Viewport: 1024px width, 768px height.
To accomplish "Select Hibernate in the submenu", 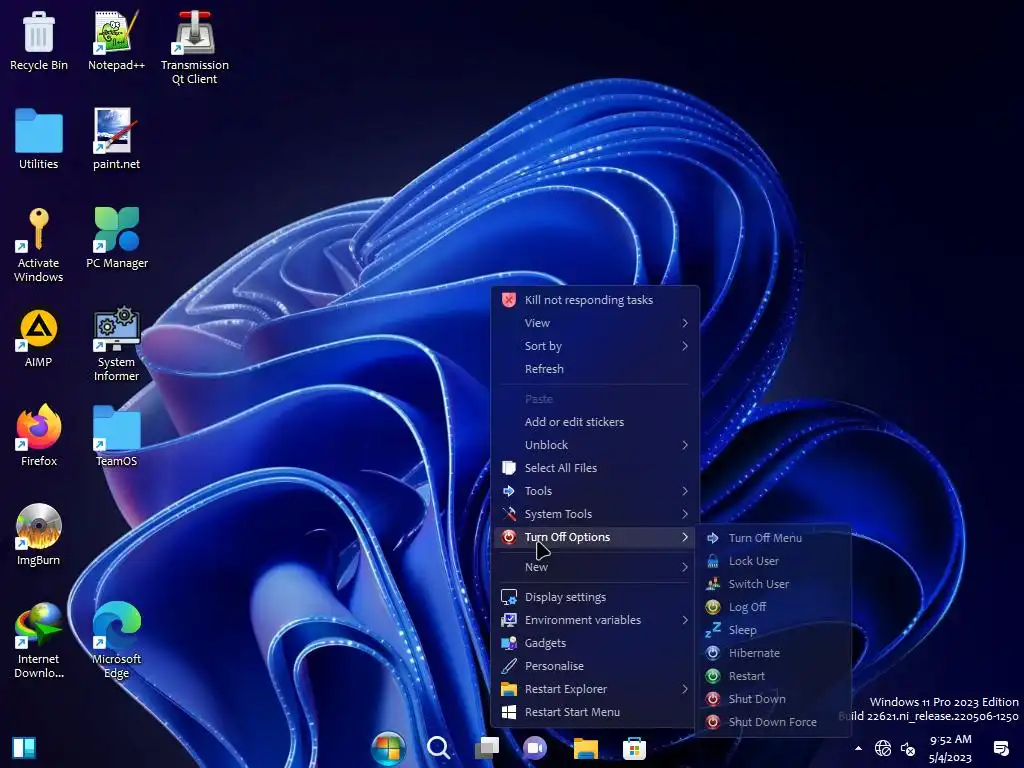I will coord(774,652).
